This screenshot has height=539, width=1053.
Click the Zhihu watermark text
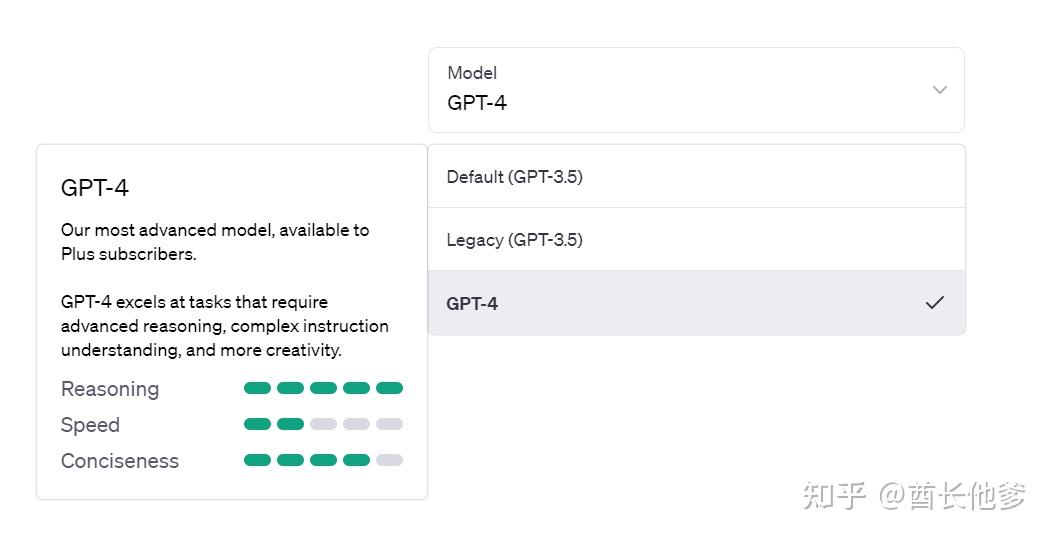point(914,495)
